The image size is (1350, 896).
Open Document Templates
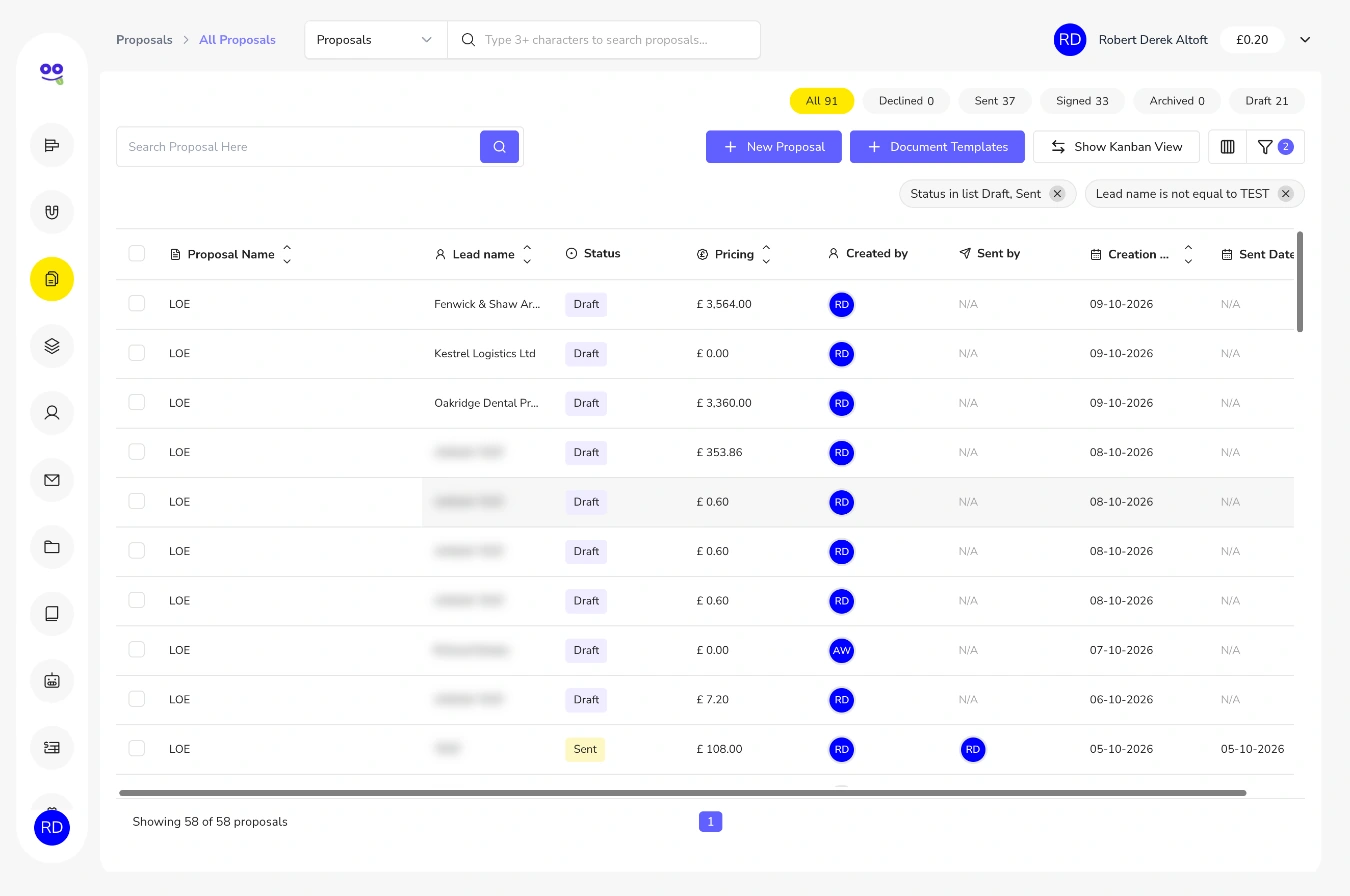(937, 147)
